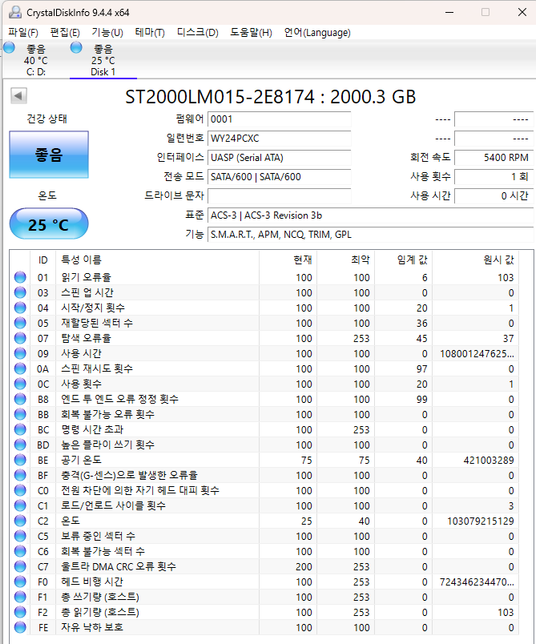Viewport: 536px width, 644px height.
Task: Close the CrystalDiskInfo window
Action: click(x=522, y=12)
